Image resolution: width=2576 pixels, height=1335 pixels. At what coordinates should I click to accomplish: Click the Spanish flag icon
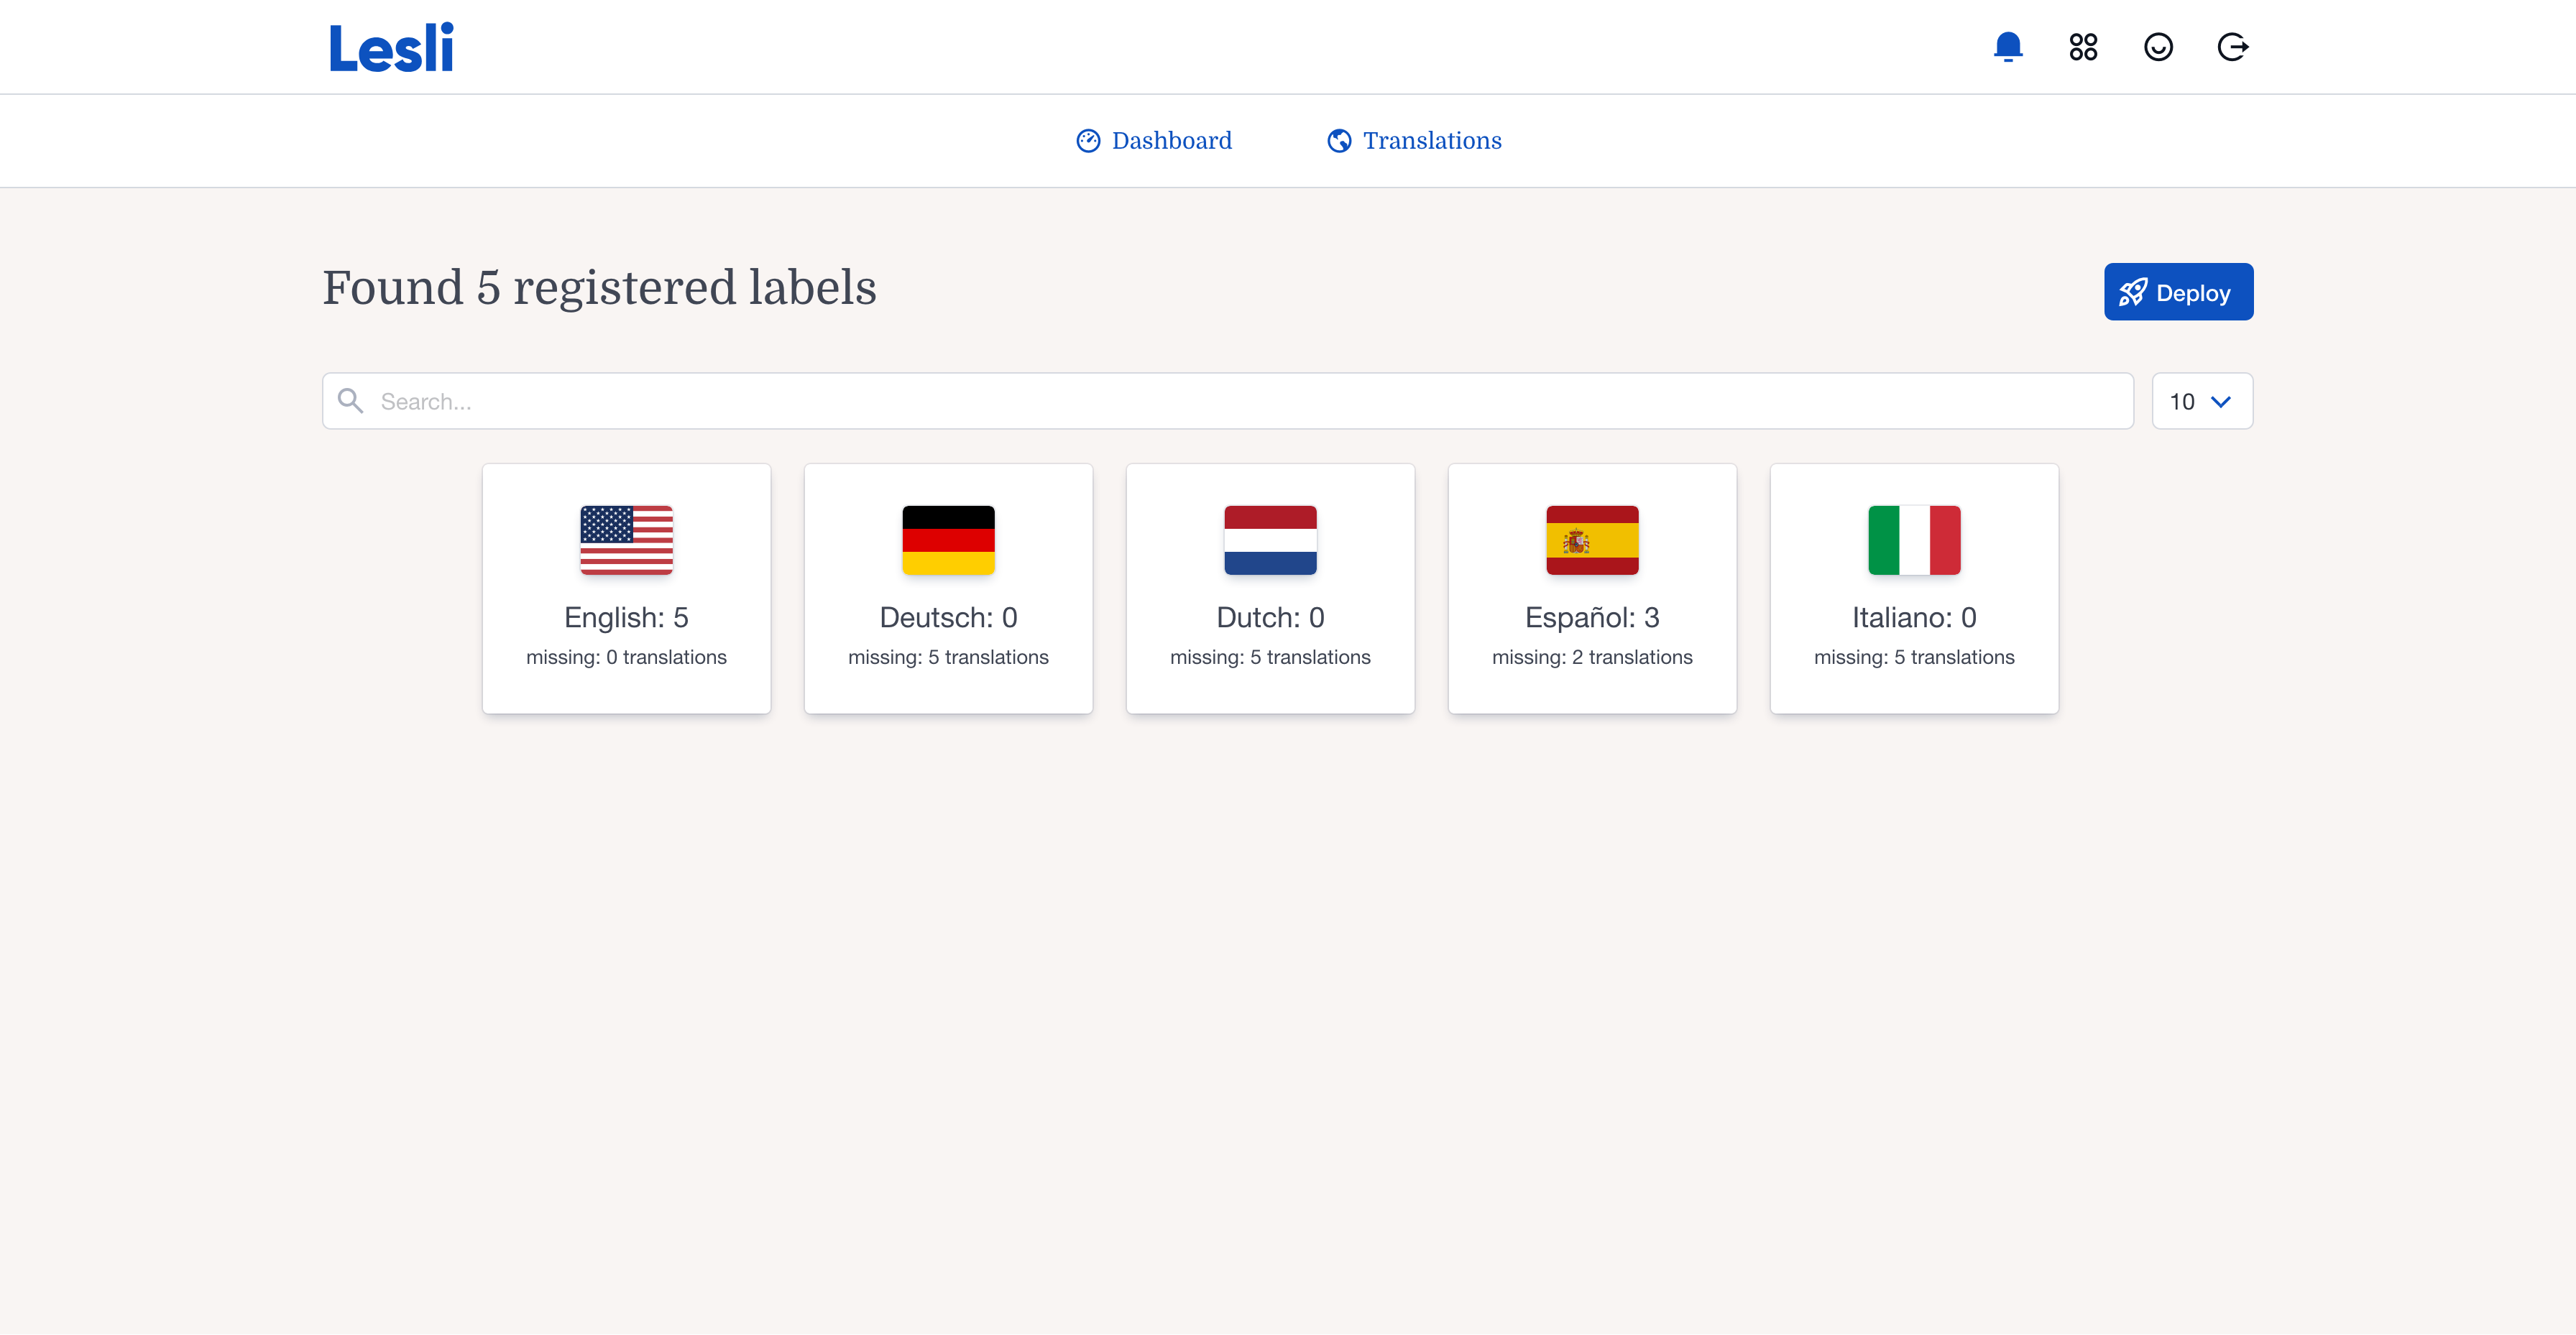(1592, 540)
